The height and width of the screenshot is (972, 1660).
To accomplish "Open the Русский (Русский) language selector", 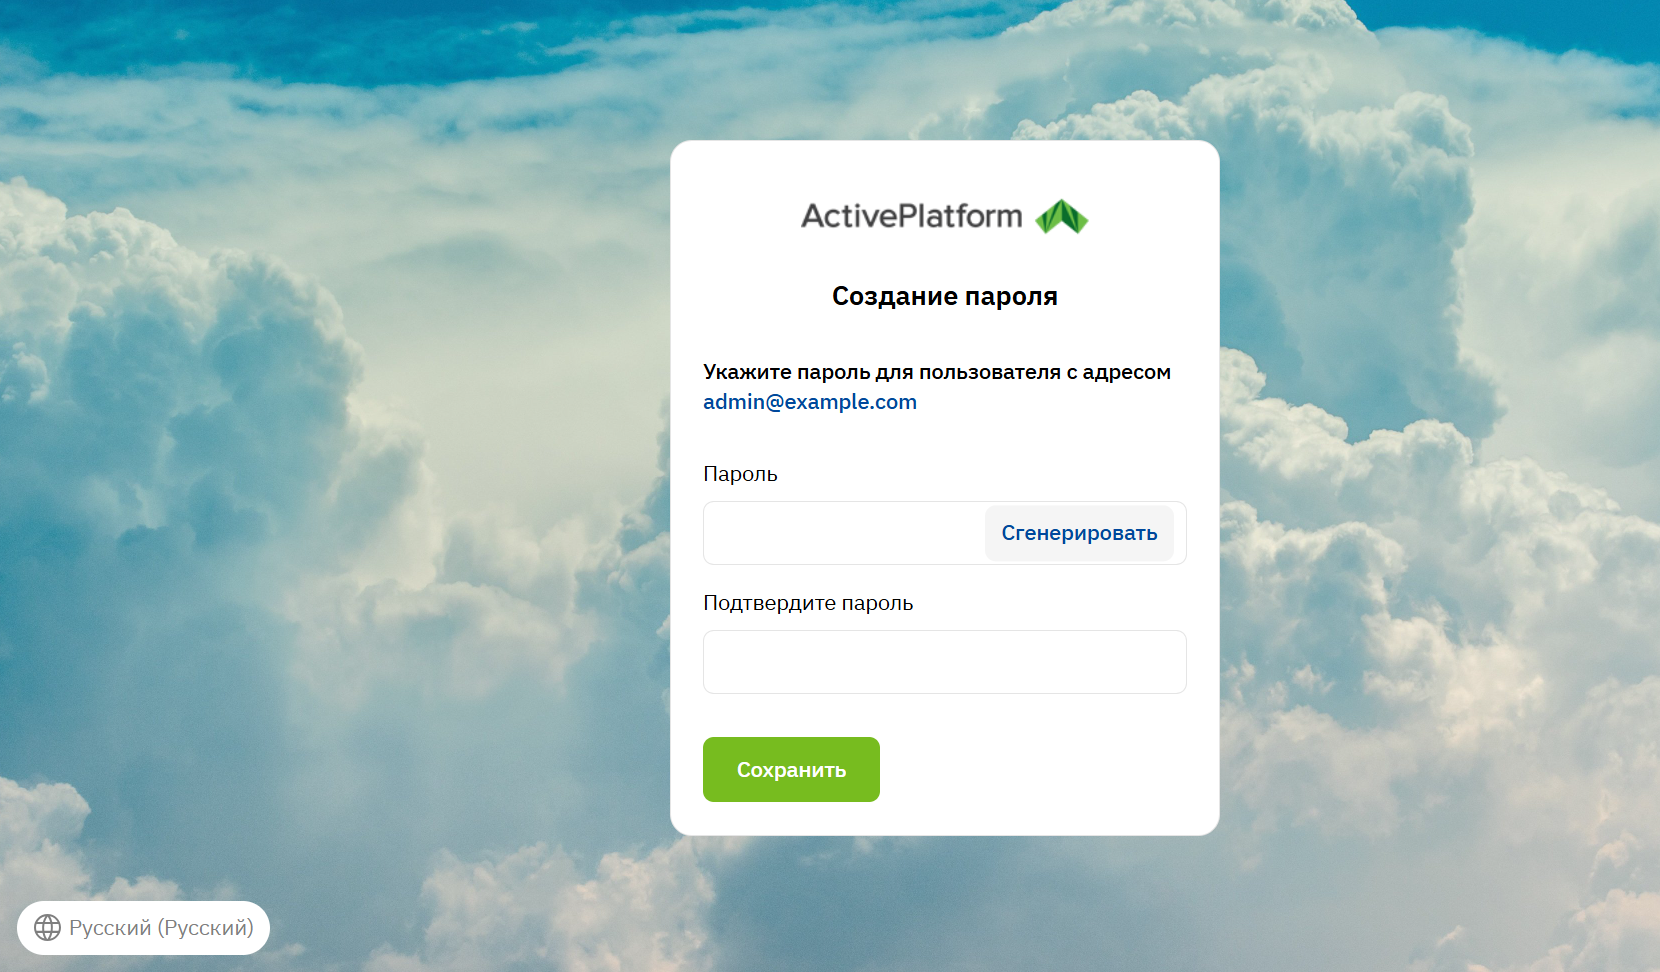I will click(x=143, y=928).
